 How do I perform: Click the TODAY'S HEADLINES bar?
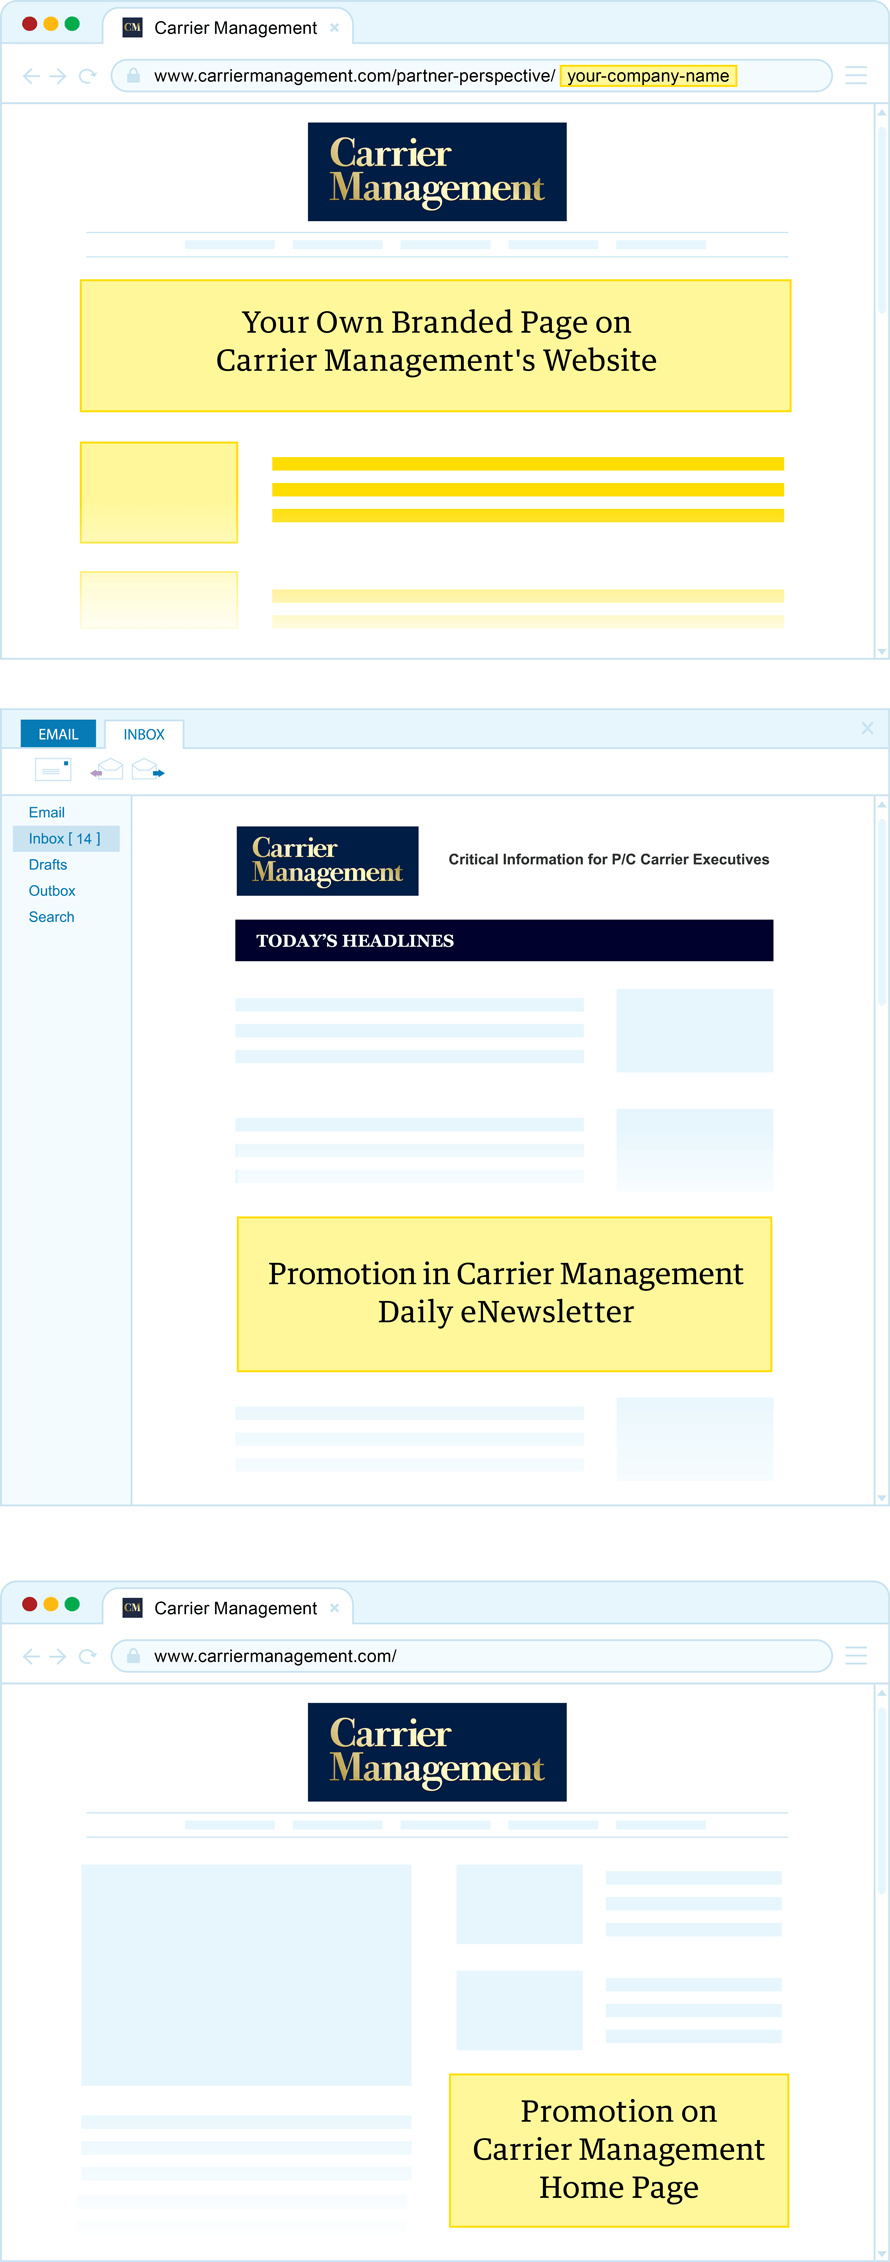[504, 940]
